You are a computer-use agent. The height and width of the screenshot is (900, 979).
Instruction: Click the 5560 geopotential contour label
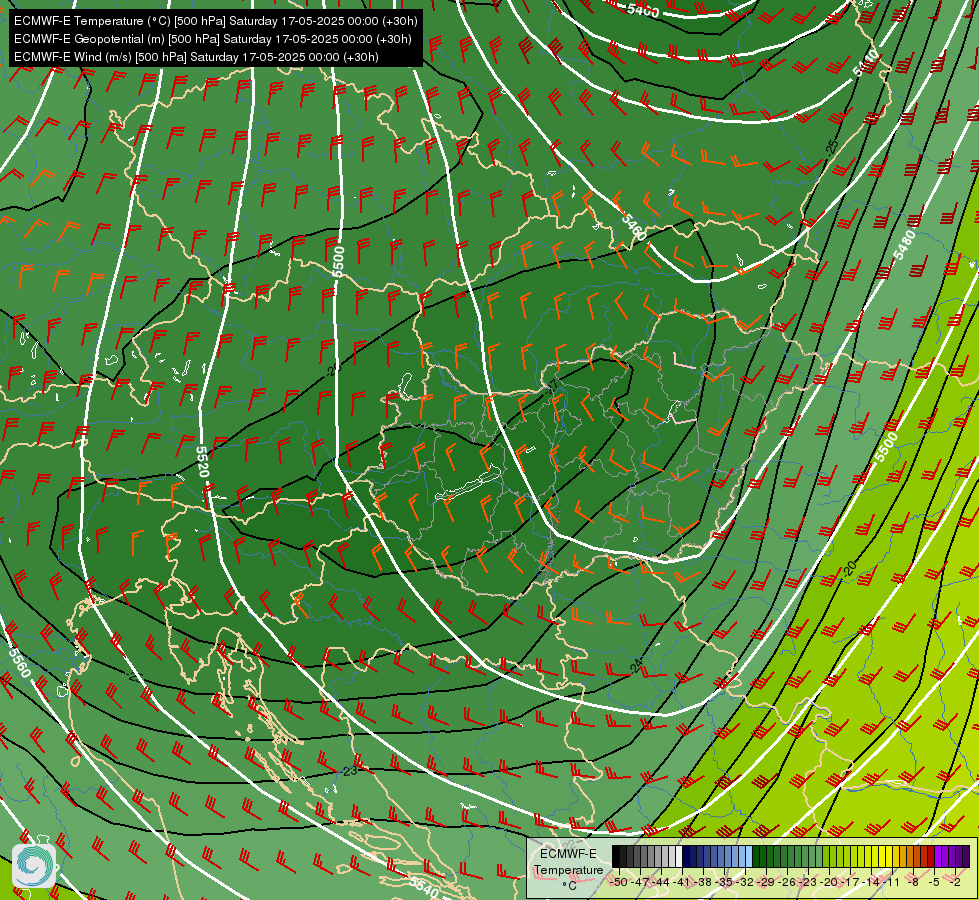pos(19,663)
